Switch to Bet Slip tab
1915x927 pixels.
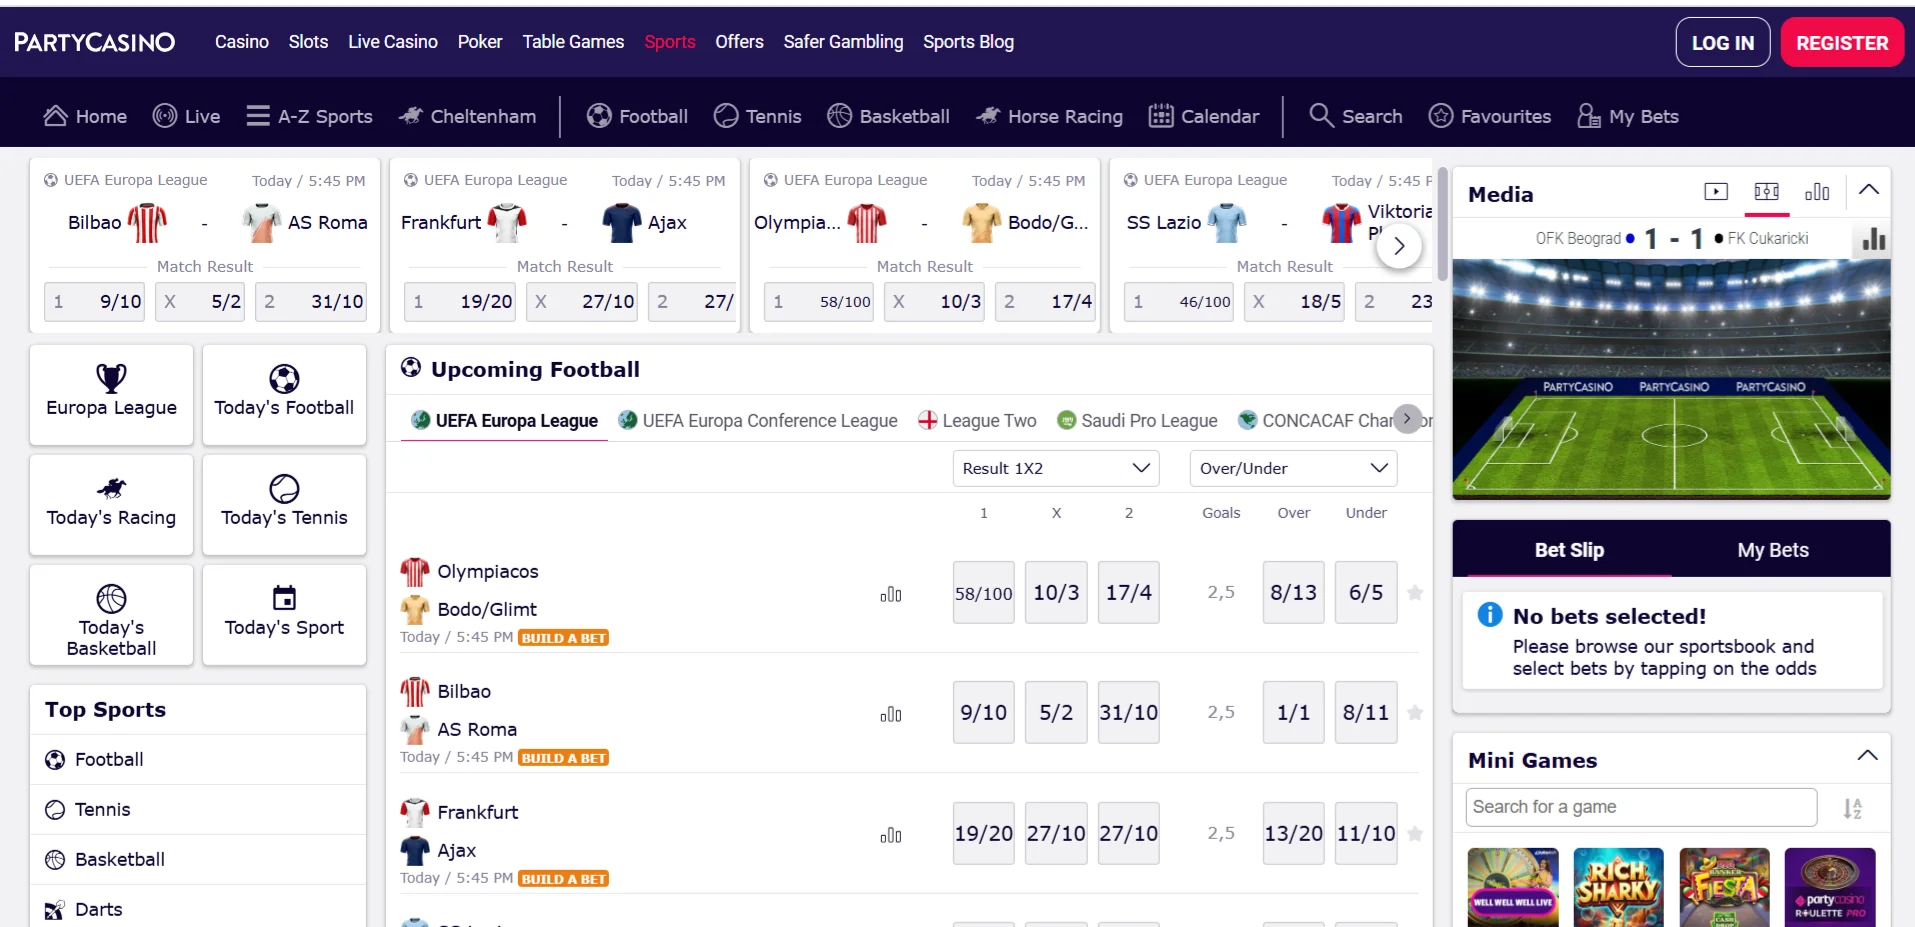(1569, 550)
